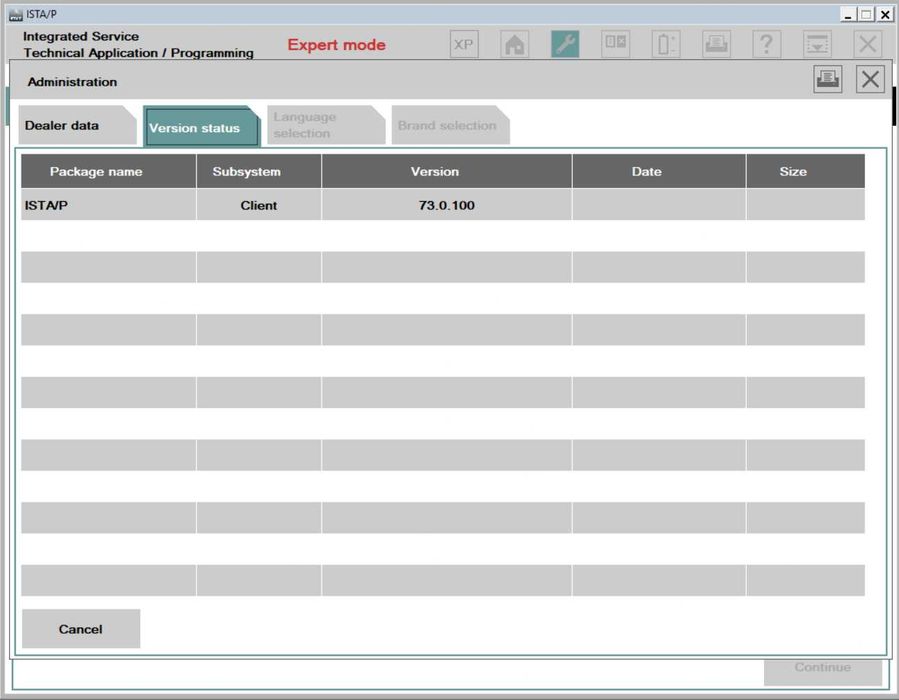899x700 pixels.
Task: Minimize the ISTA/P window
Action: (x=849, y=14)
